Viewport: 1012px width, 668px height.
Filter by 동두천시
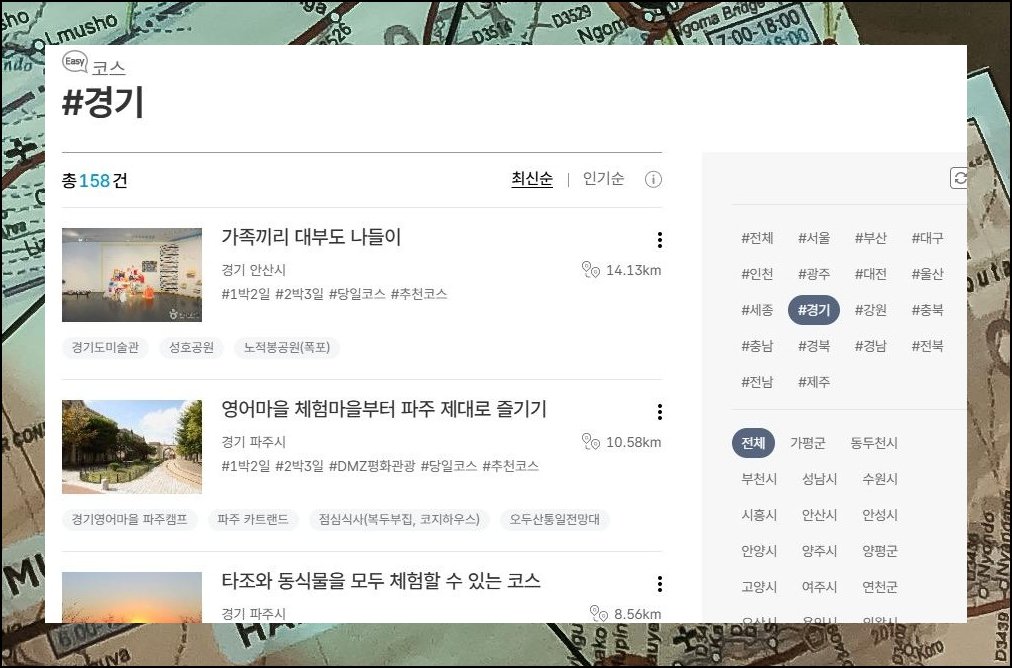pyautogui.click(x=874, y=443)
